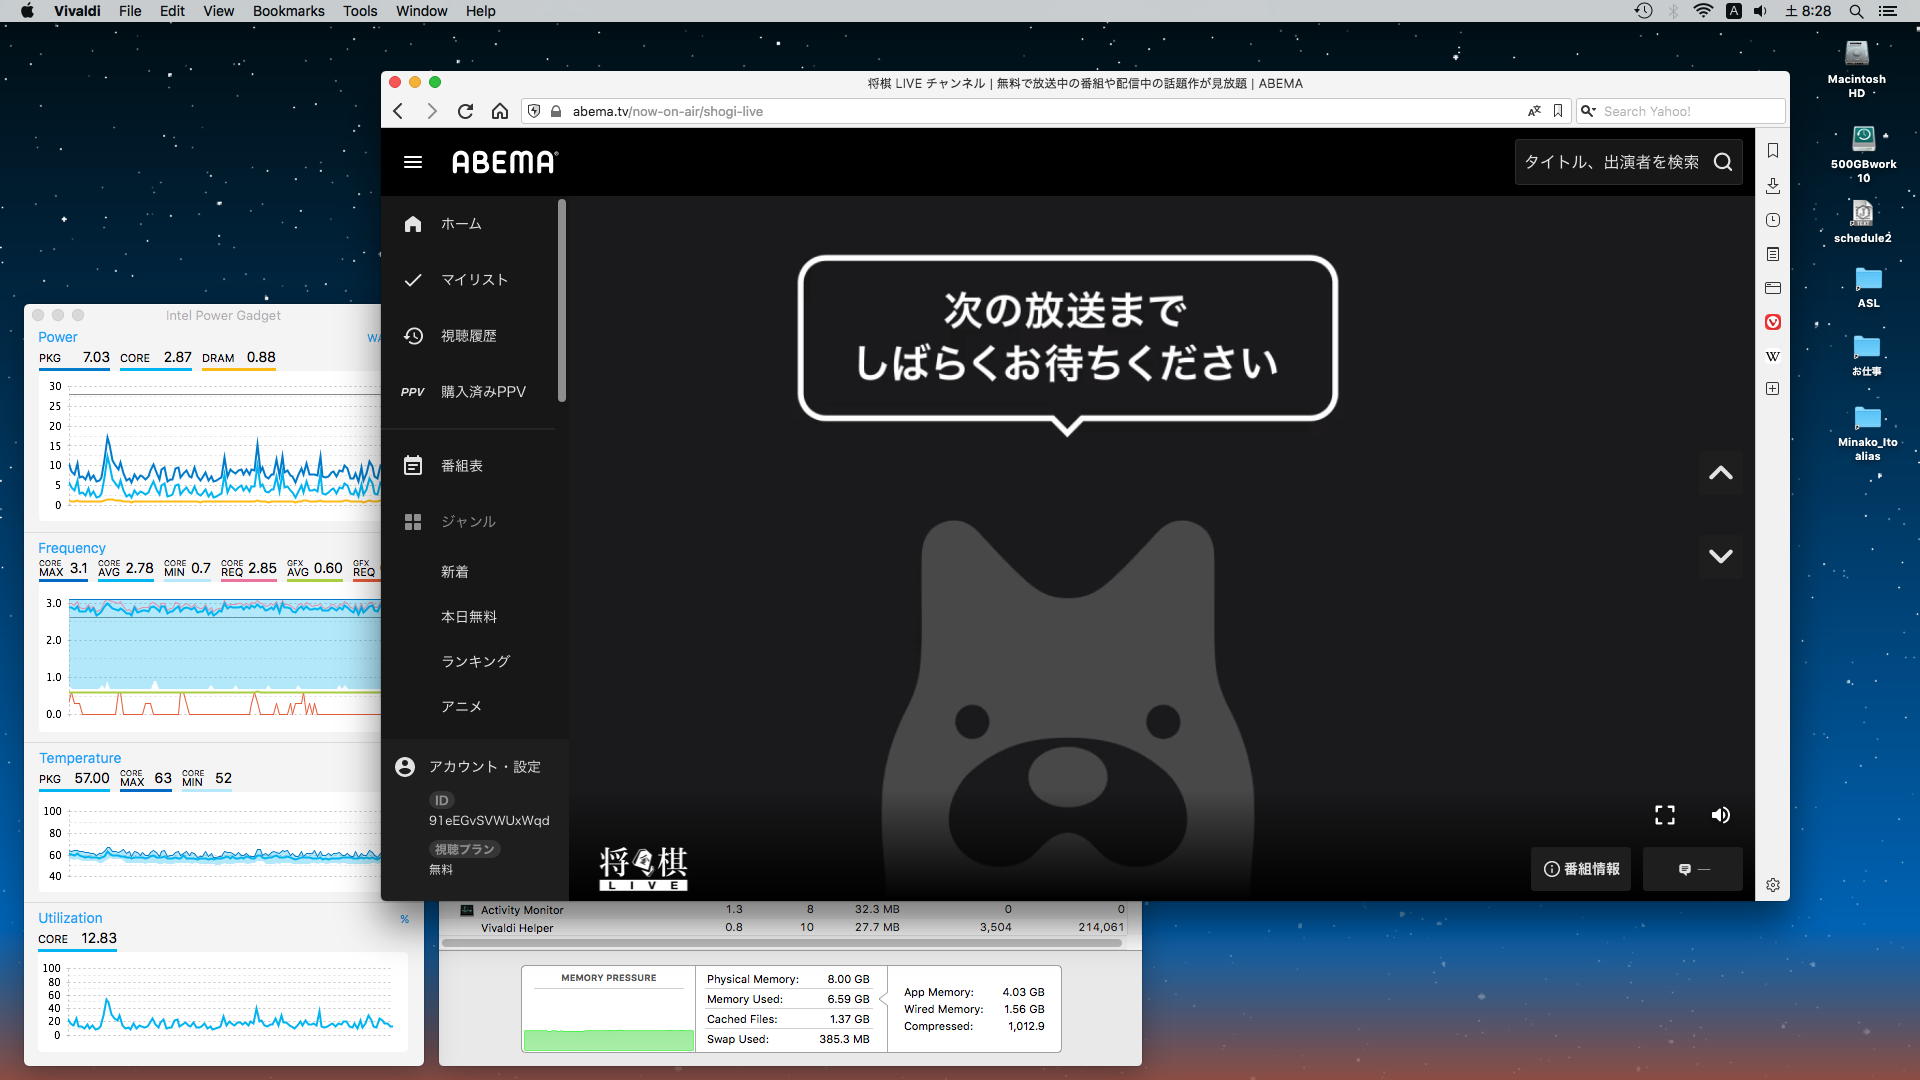This screenshot has height=1080, width=1920.
Task: Click the browser home button
Action: (x=499, y=111)
